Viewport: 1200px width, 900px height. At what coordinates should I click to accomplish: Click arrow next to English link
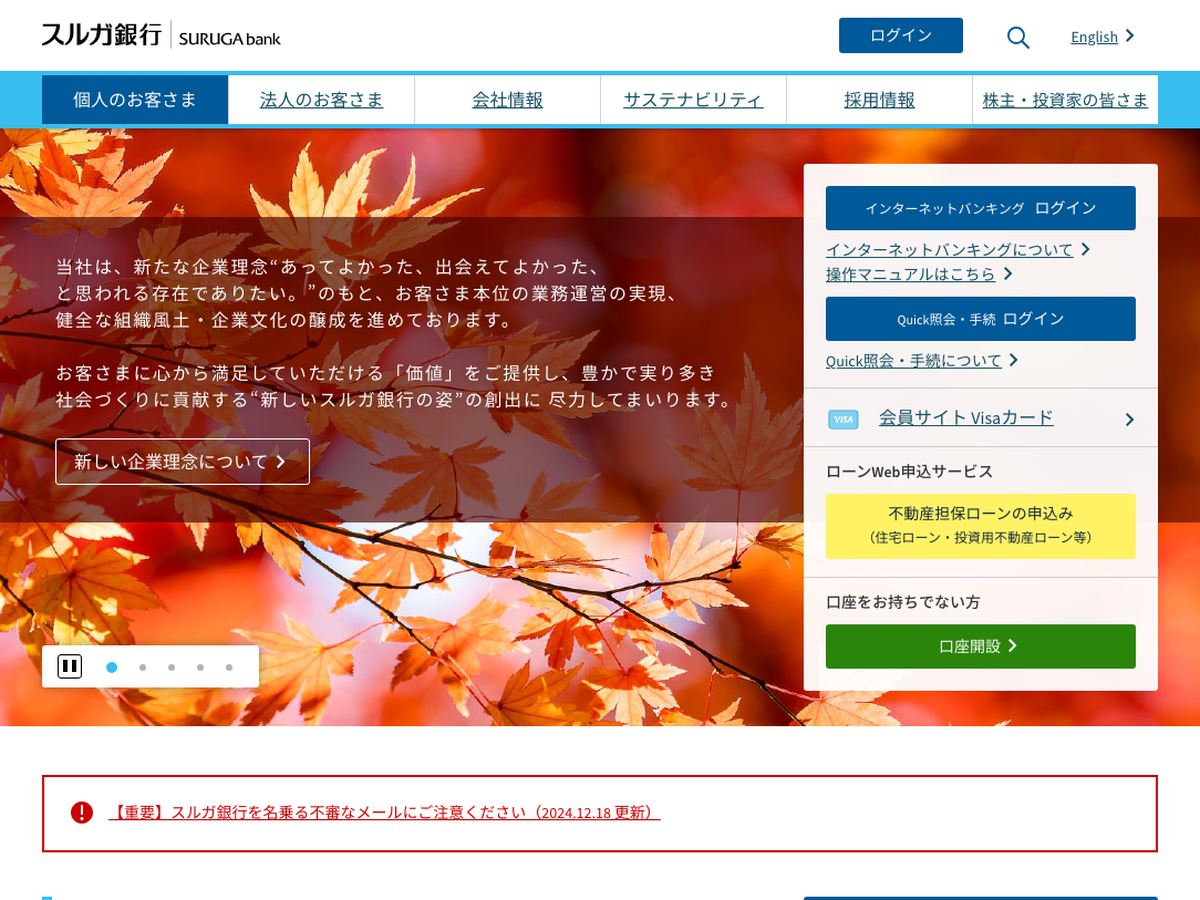tap(1130, 36)
